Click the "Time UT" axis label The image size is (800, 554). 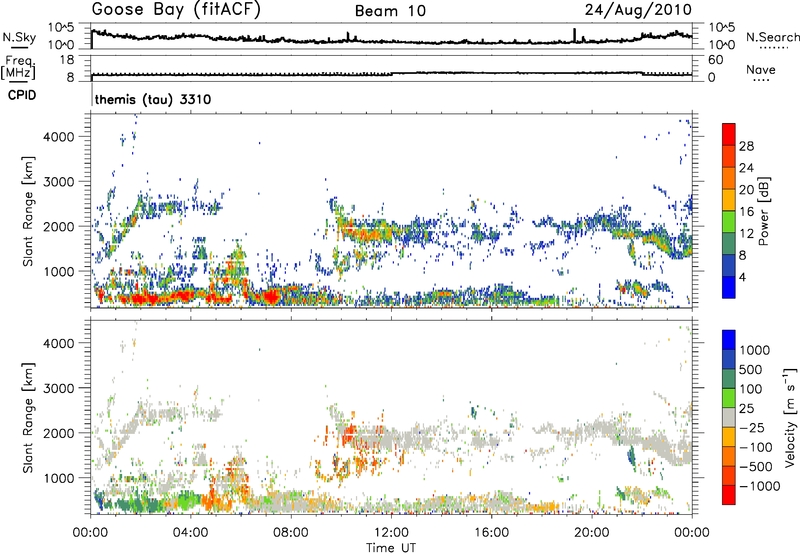[x=391, y=548]
